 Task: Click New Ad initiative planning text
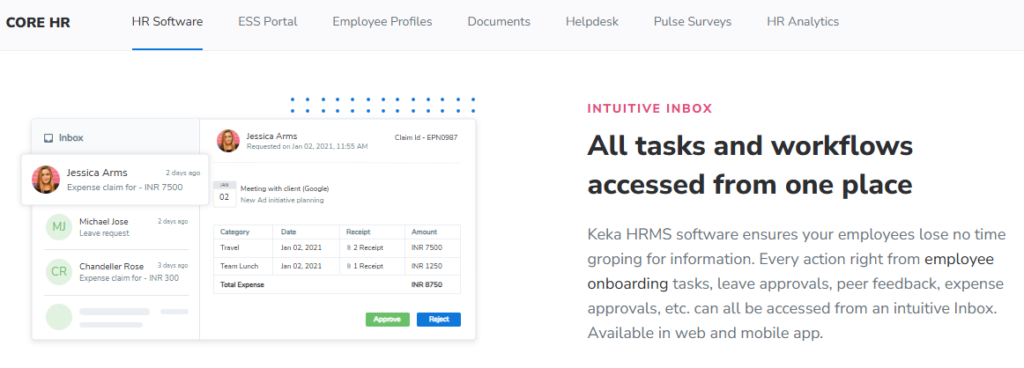pyautogui.click(x=282, y=200)
